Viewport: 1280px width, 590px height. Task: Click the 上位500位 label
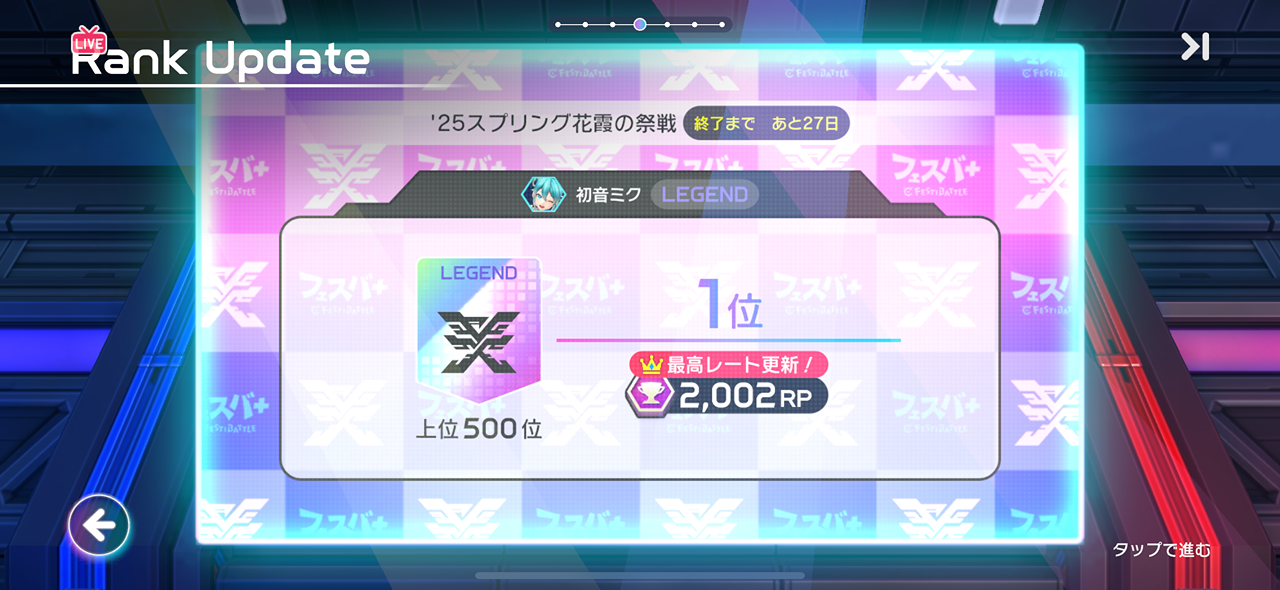[479, 430]
